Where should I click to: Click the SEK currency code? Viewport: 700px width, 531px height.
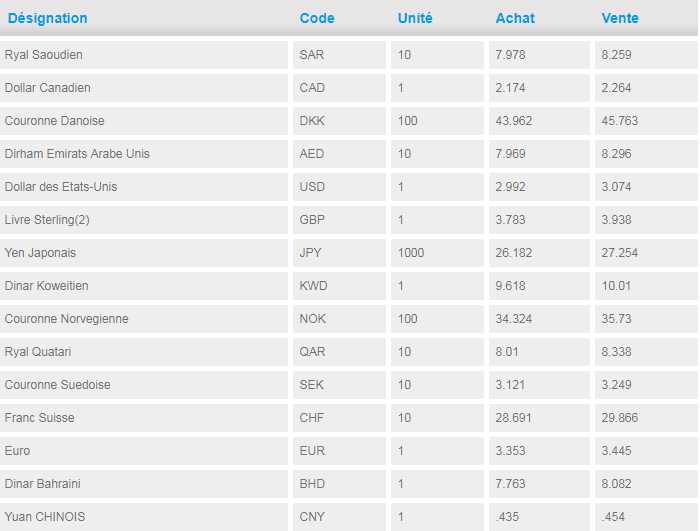[x=311, y=385]
